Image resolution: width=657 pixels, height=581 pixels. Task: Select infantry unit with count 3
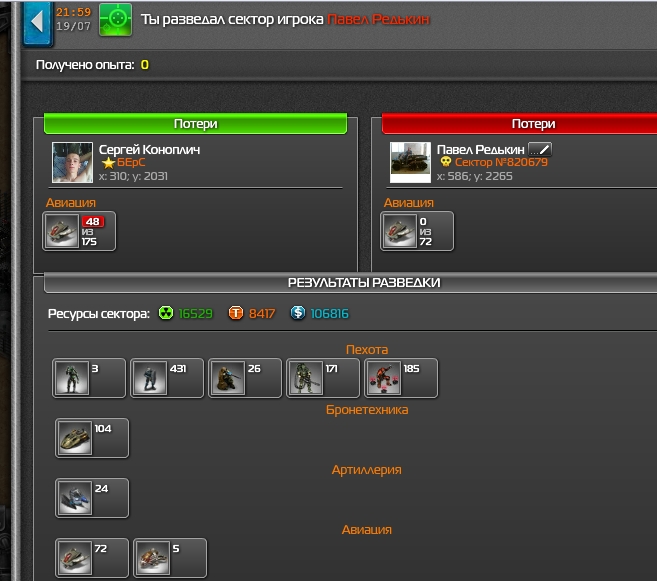tap(89, 378)
